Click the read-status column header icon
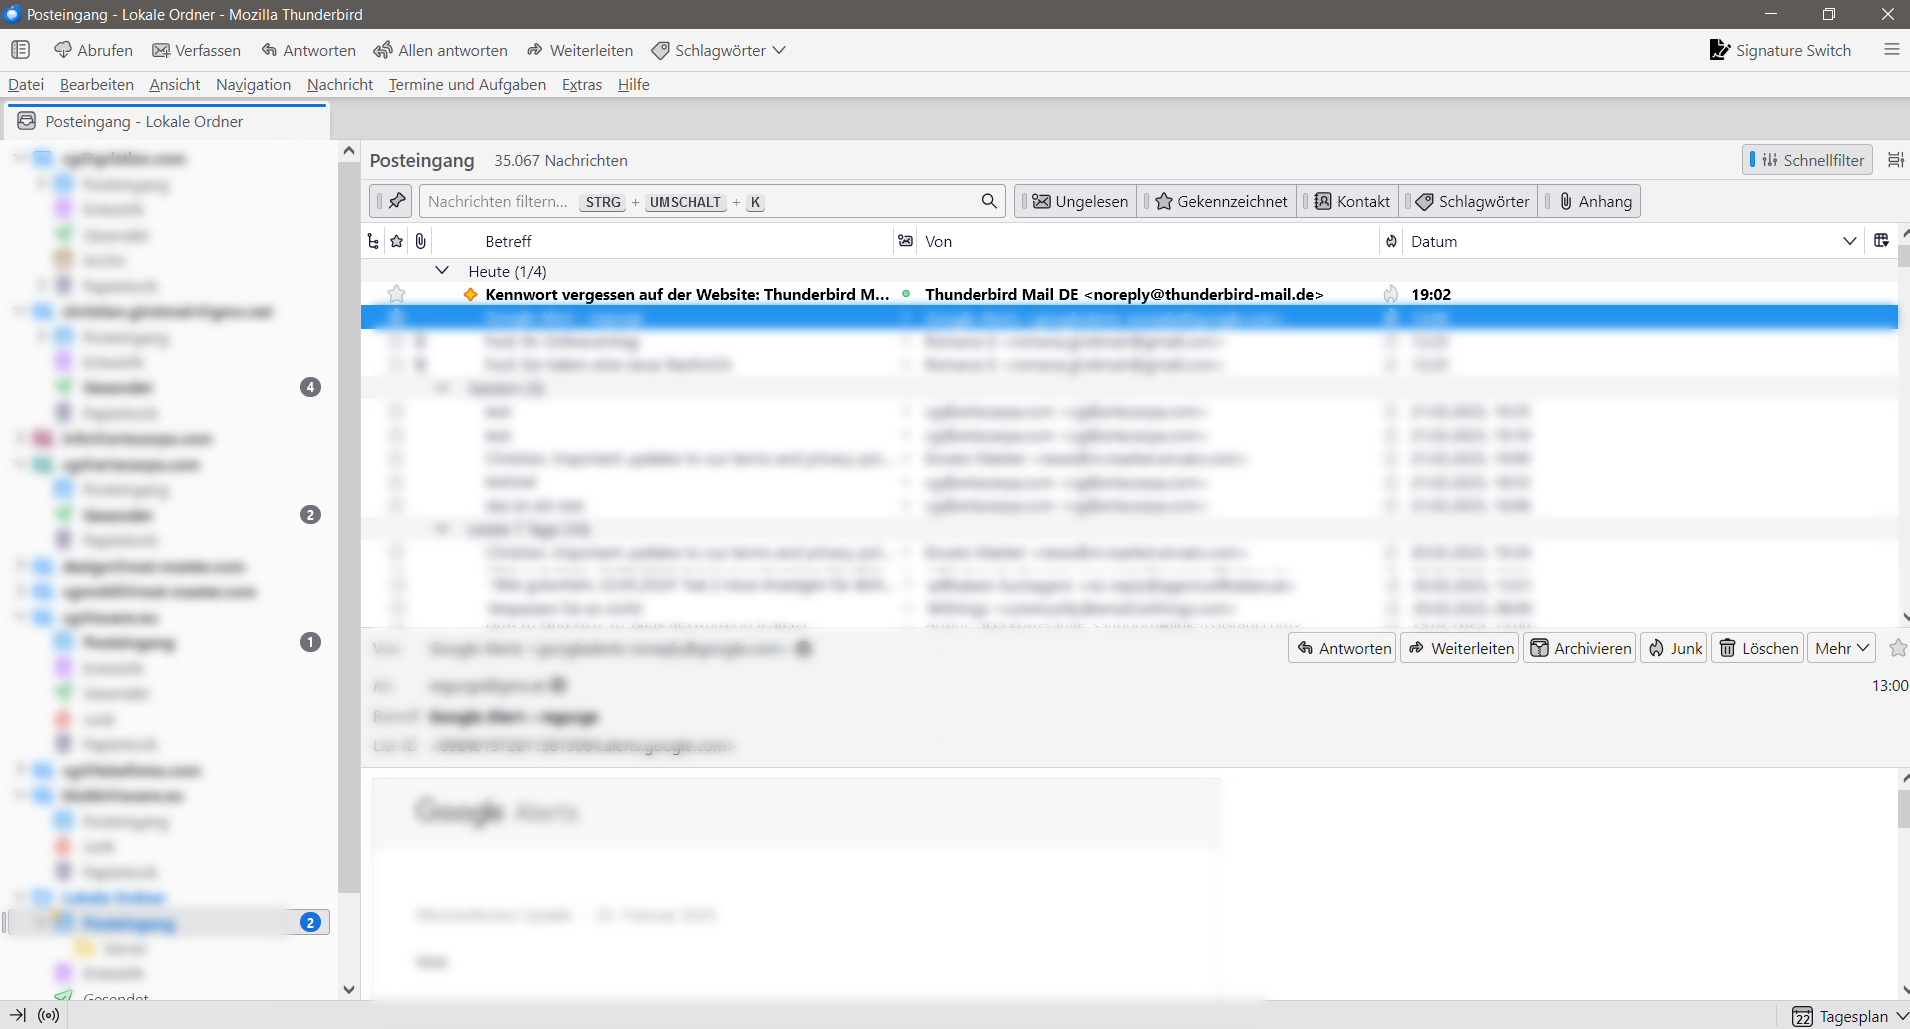This screenshot has width=1910, height=1029. click(x=905, y=241)
